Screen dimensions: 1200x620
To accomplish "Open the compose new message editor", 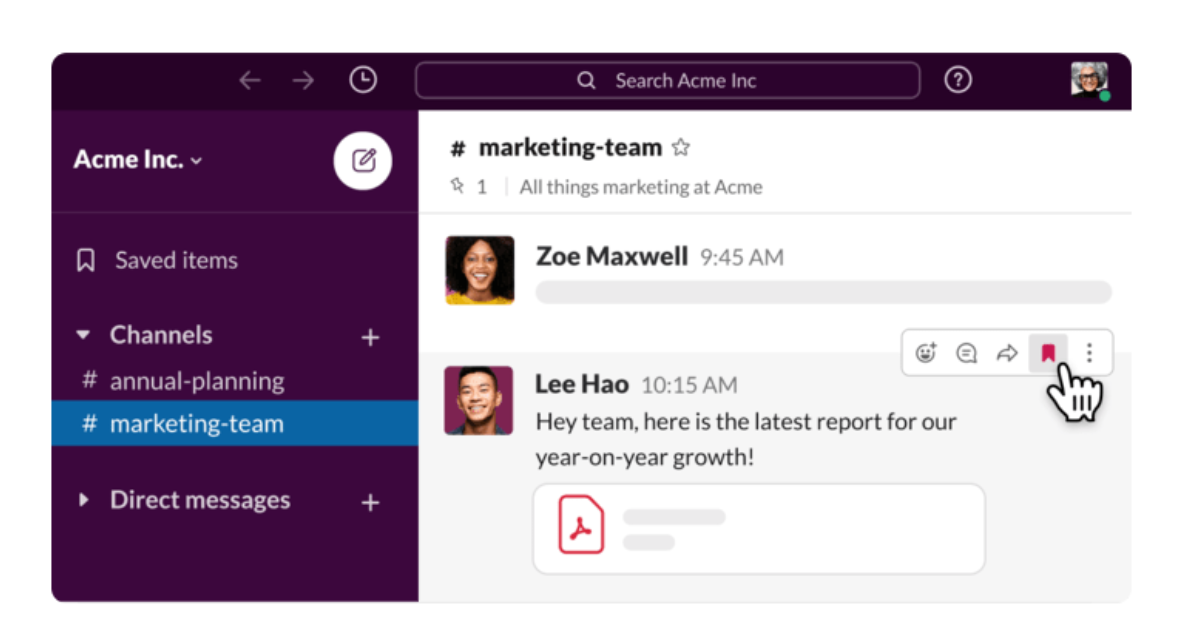I will tap(362, 160).
